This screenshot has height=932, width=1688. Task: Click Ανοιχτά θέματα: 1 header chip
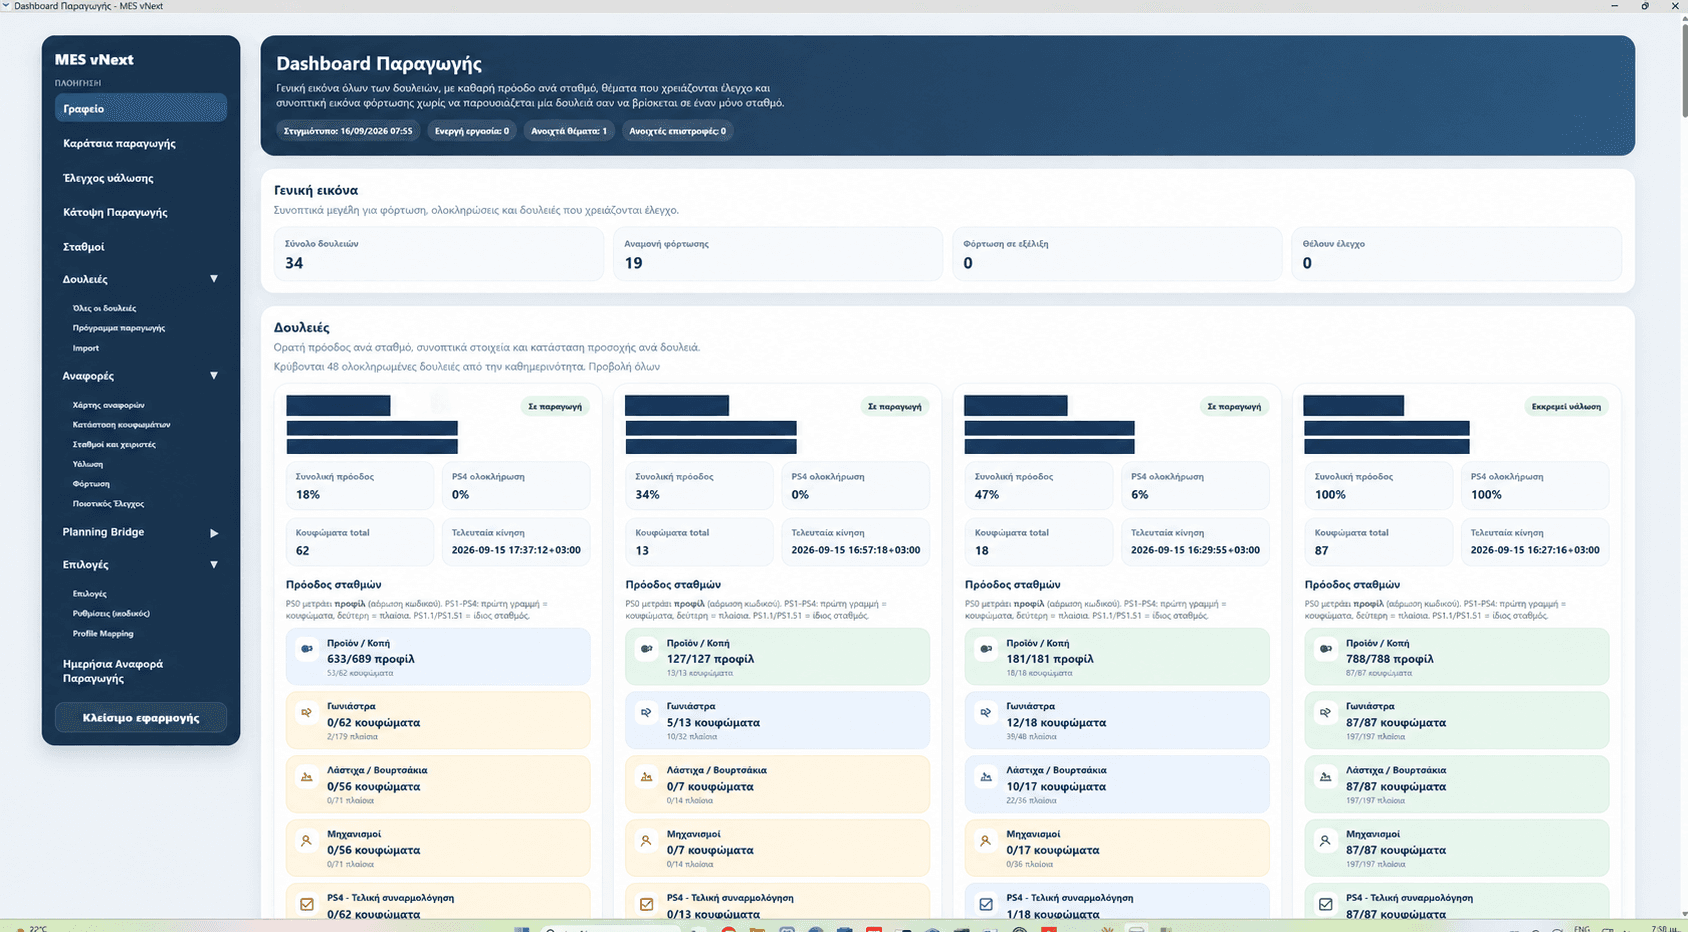coord(569,131)
